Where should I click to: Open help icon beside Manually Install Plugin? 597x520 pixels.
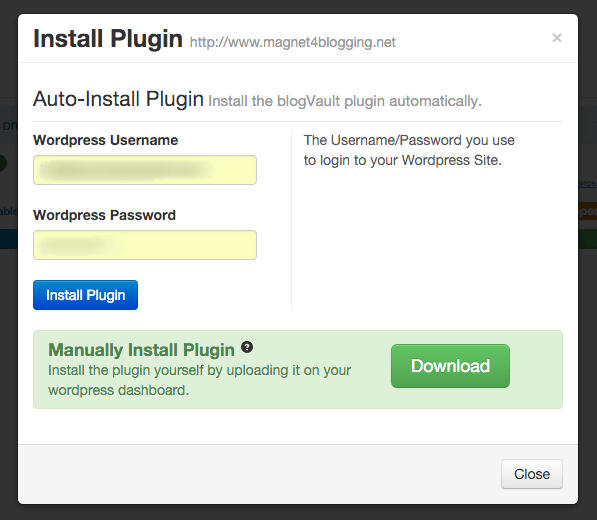tap(247, 347)
